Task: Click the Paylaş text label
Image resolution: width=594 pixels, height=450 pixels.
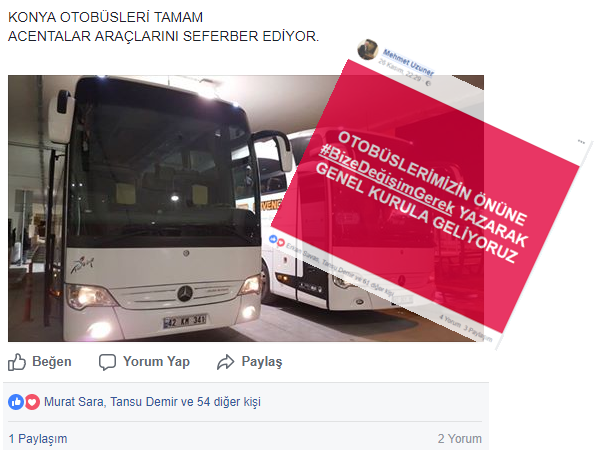Action: pyautogui.click(x=262, y=362)
